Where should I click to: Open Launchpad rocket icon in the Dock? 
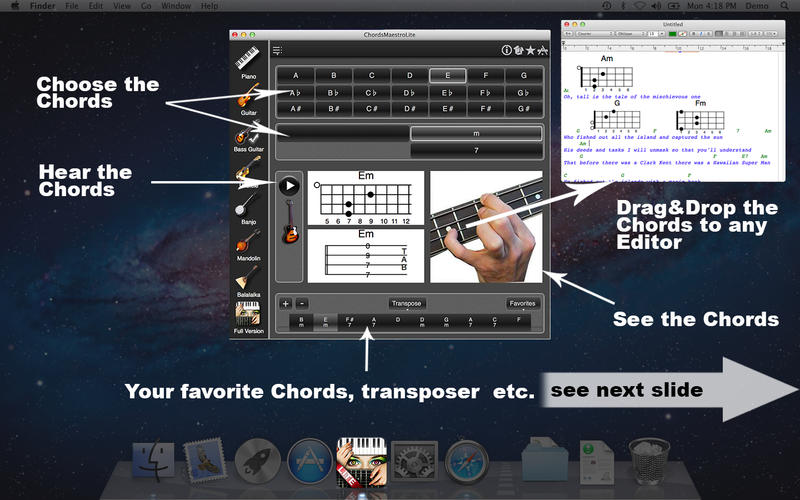[258, 461]
